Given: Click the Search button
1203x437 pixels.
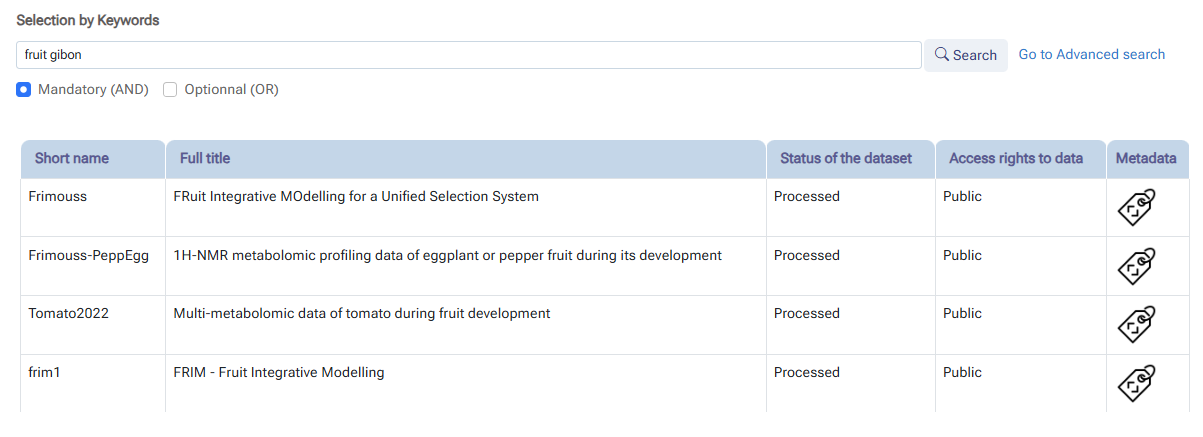Looking at the screenshot, I should [965, 55].
